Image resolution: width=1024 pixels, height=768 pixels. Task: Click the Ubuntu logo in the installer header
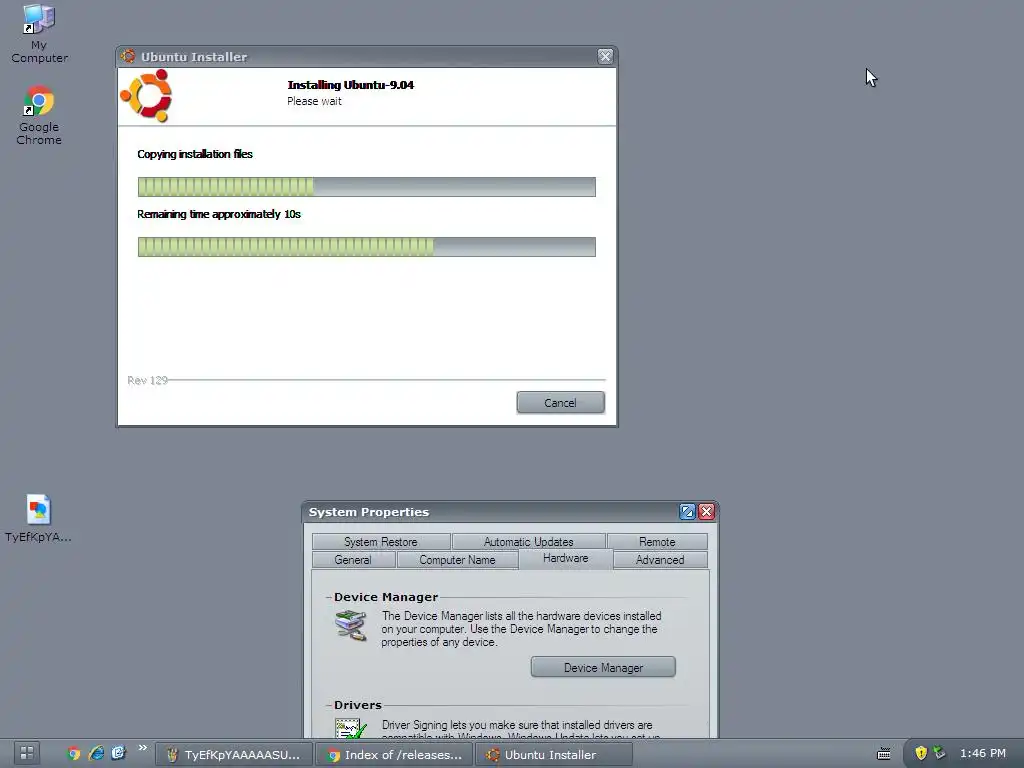click(x=146, y=96)
